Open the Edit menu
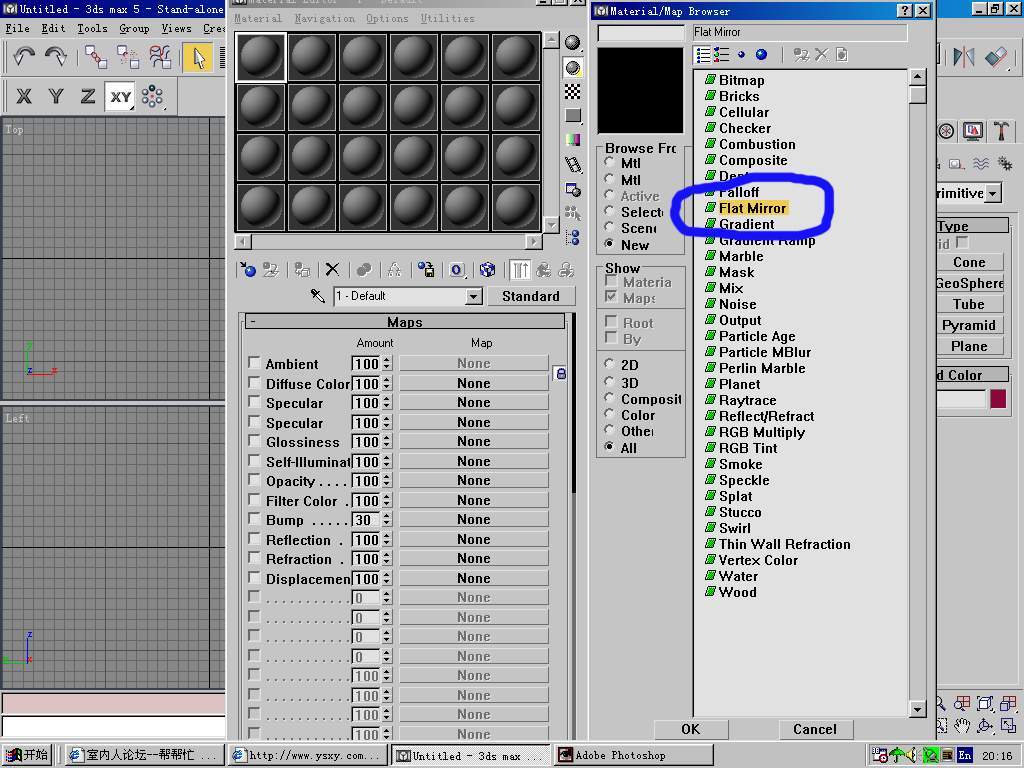 pyautogui.click(x=53, y=28)
